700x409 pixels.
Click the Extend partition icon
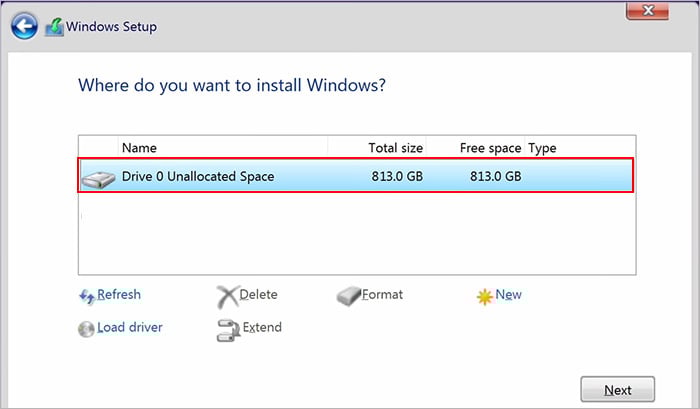tap(227, 328)
